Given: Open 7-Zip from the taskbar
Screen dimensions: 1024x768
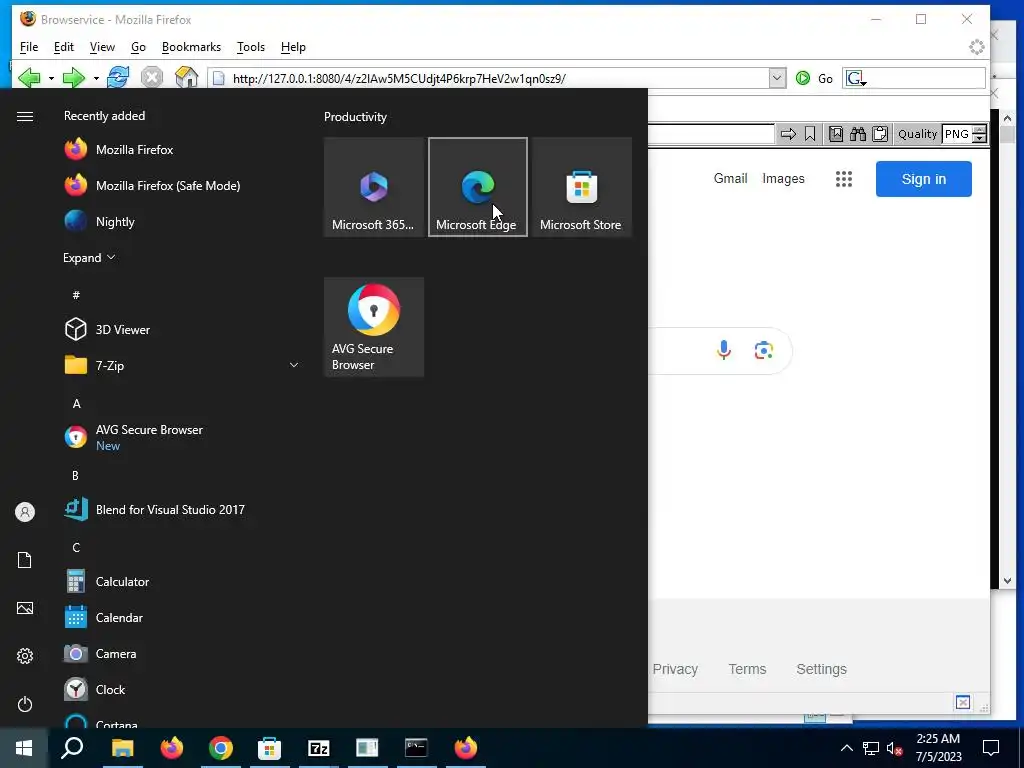Looking at the screenshot, I should (318, 748).
